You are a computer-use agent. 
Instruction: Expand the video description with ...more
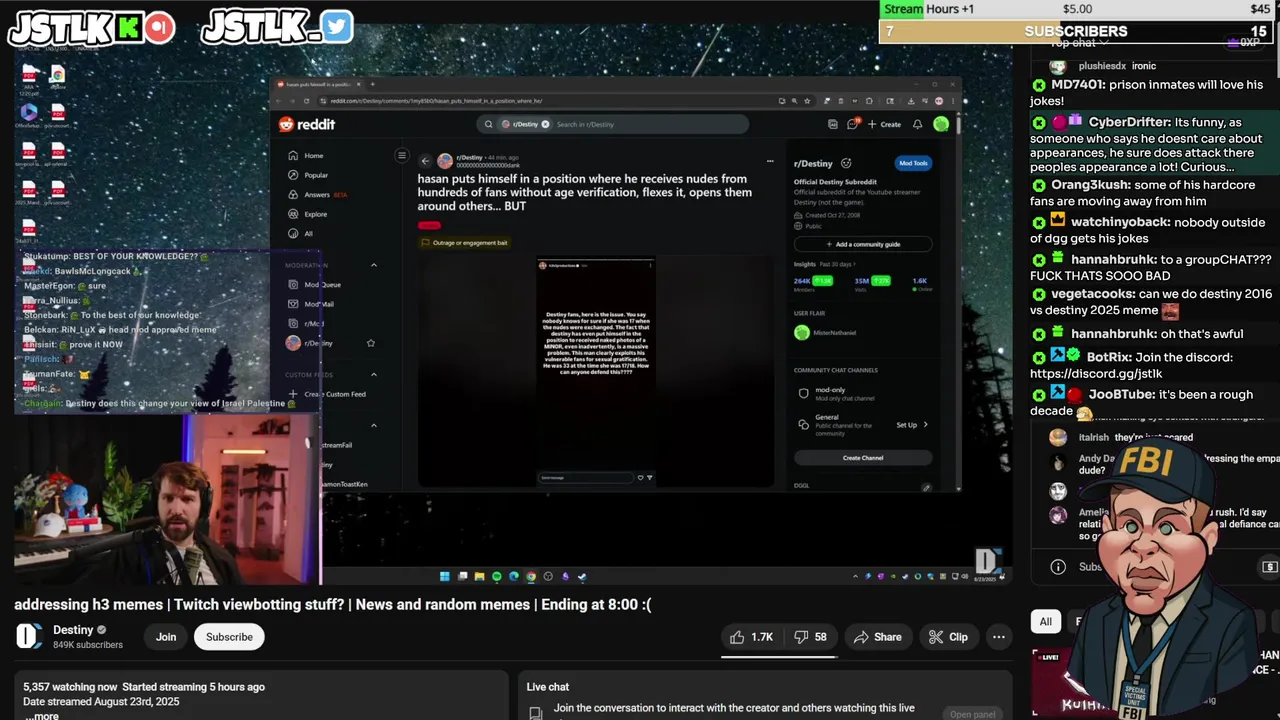(41, 716)
